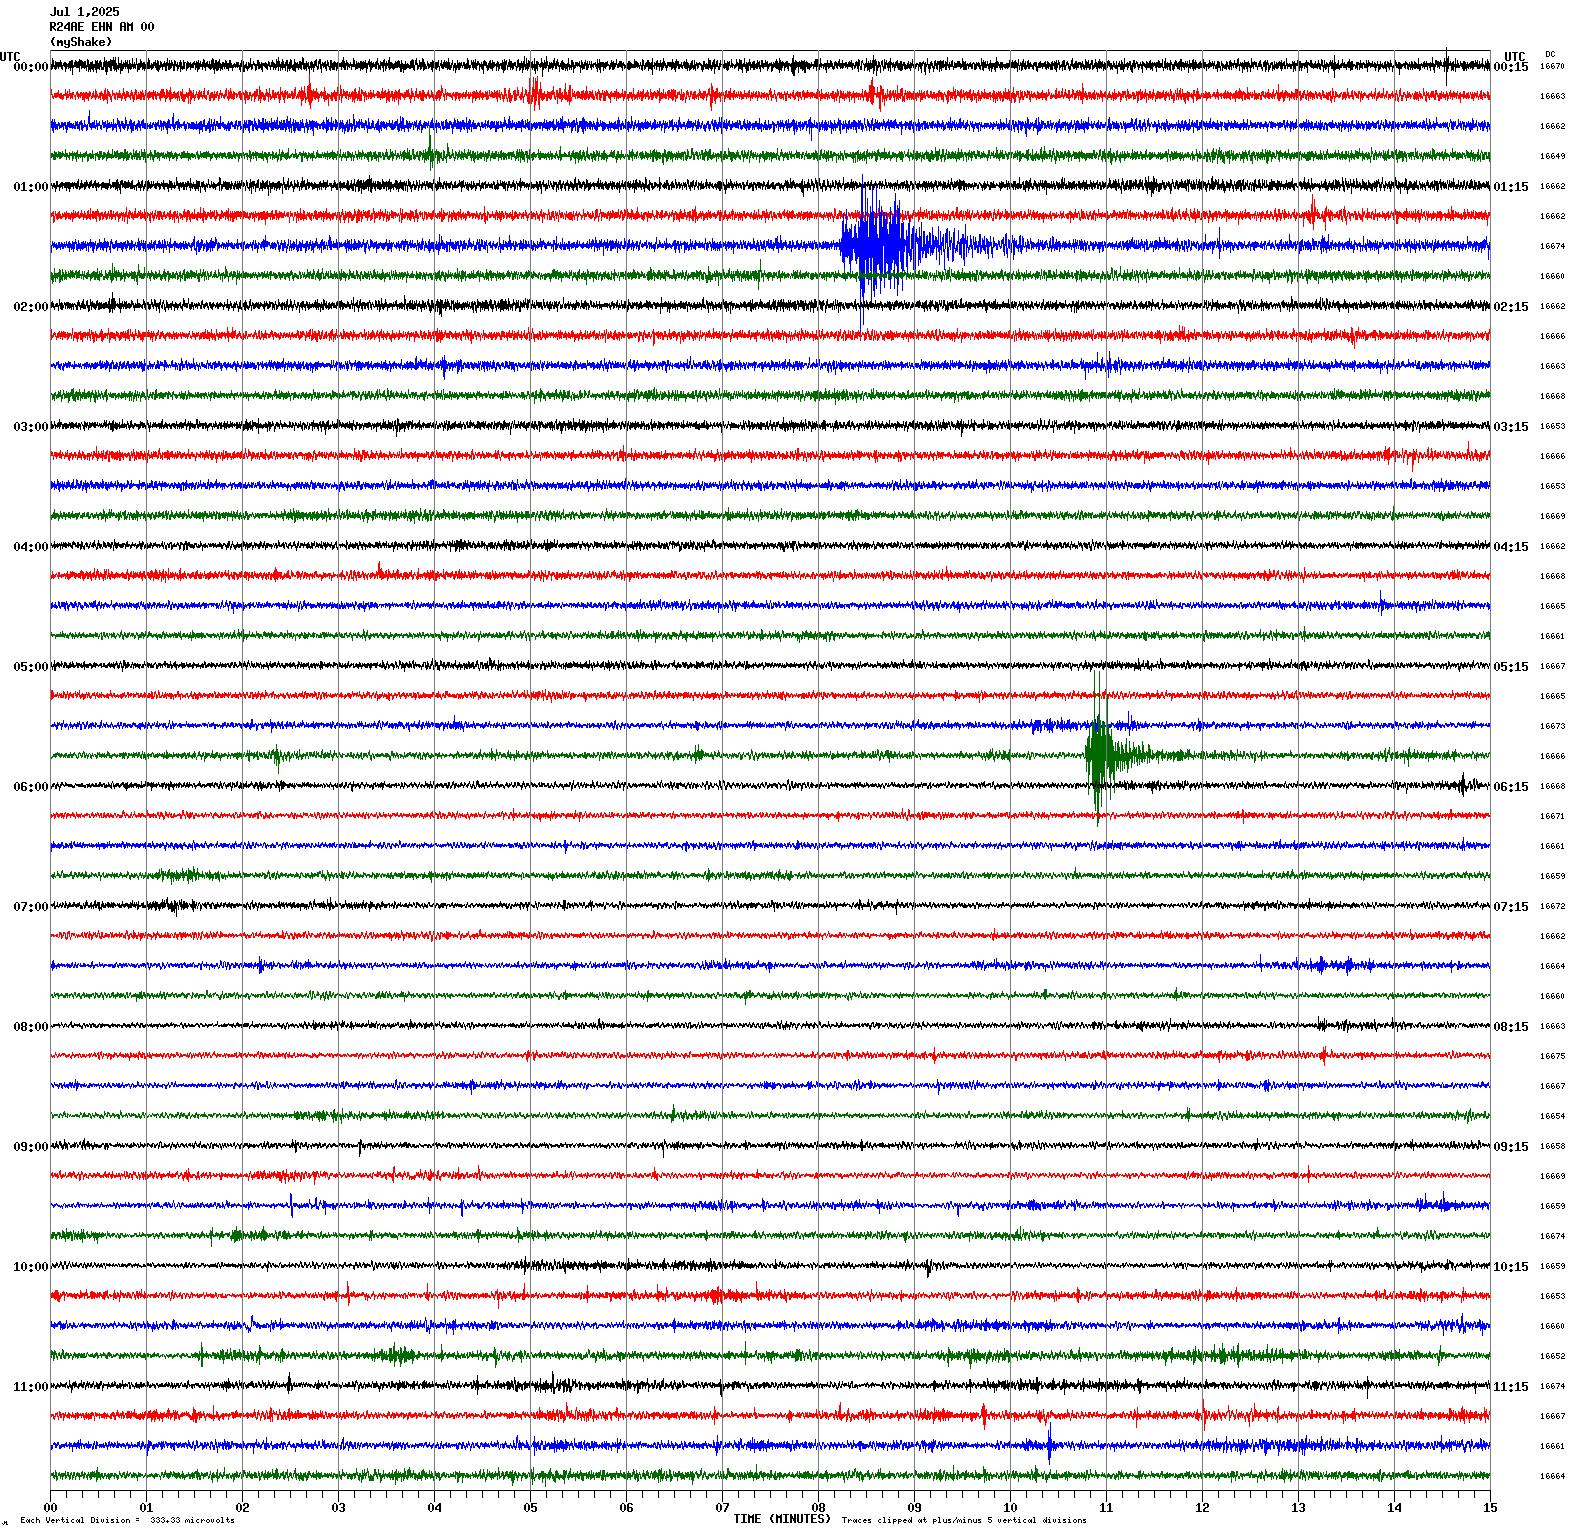Image resolution: width=1570 pixels, height=1534 pixels.
Task: Click minute 01 tick label on bottom axis
Action: pos(147,1508)
